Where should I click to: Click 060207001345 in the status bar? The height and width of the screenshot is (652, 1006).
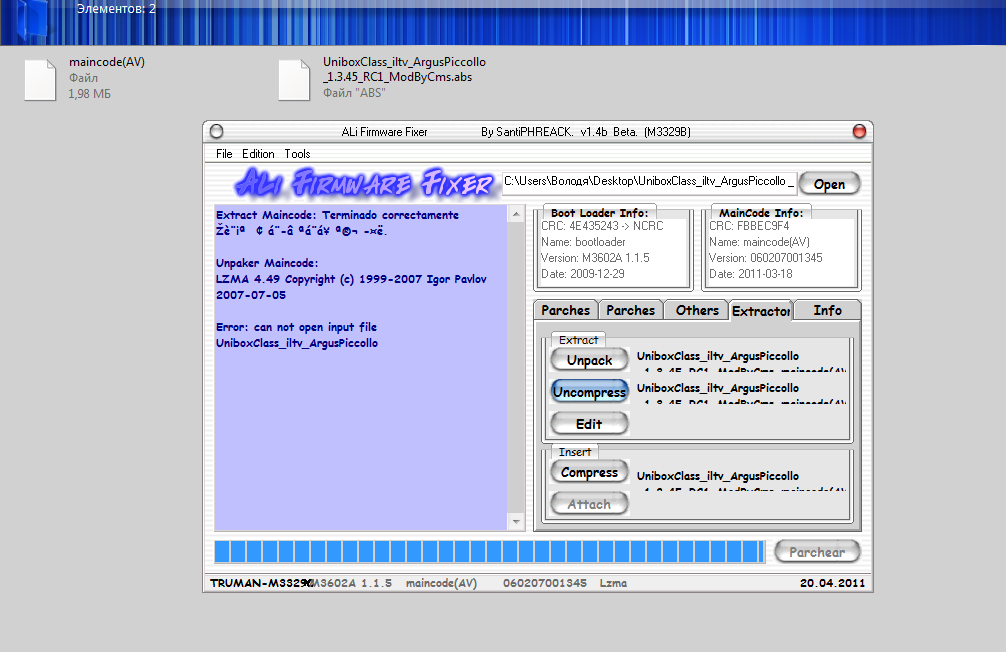coord(545,583)
